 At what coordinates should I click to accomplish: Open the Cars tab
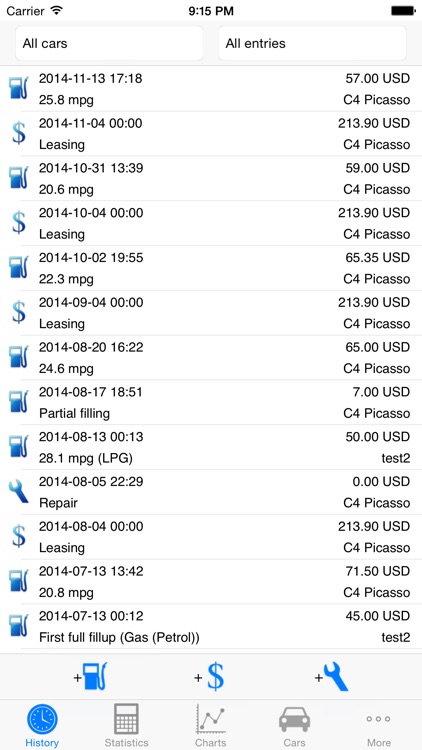294,725
